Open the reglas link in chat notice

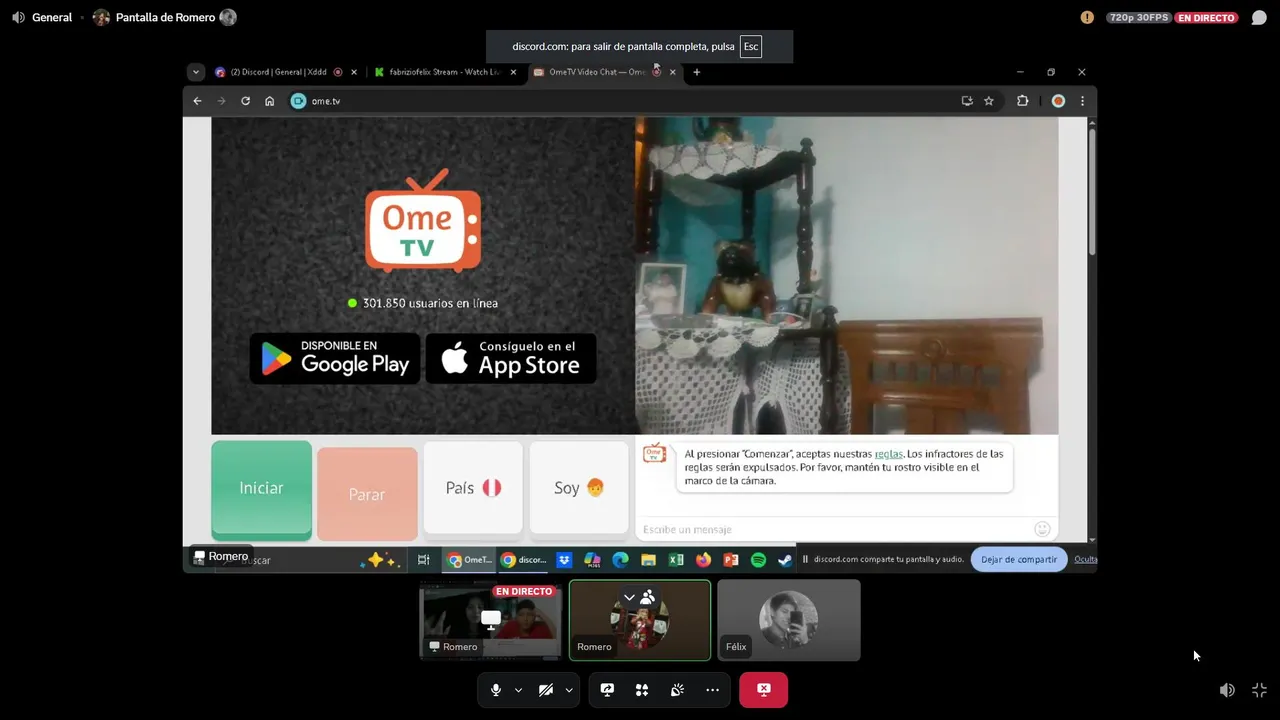[888, 454]
